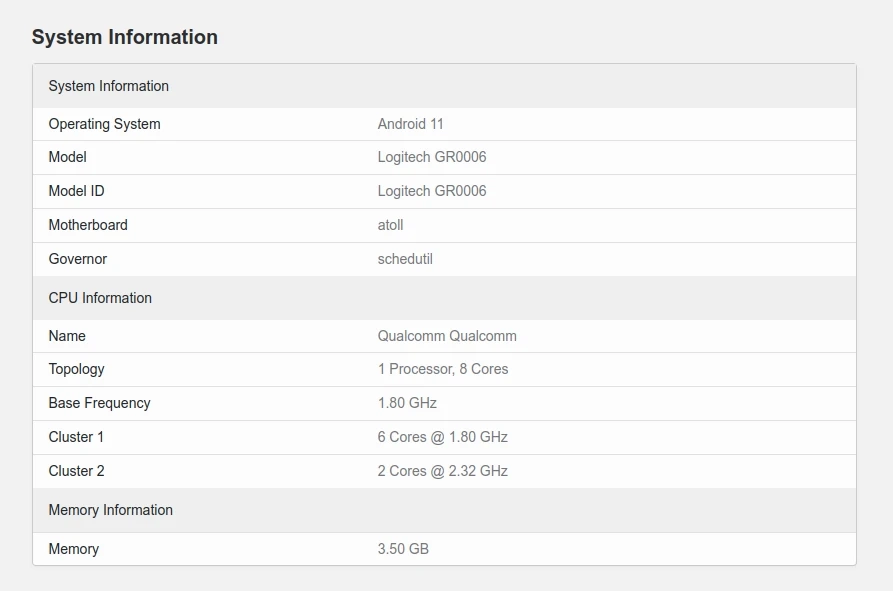Select the schedutil governor value
893x591 pixels.
[x=405, y=259]
